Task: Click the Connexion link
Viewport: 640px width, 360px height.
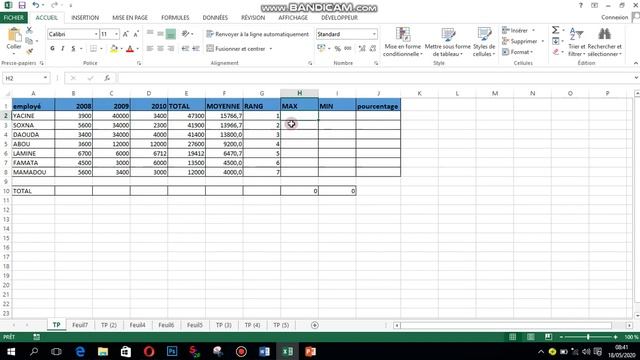Action: (x=614, y=17)
